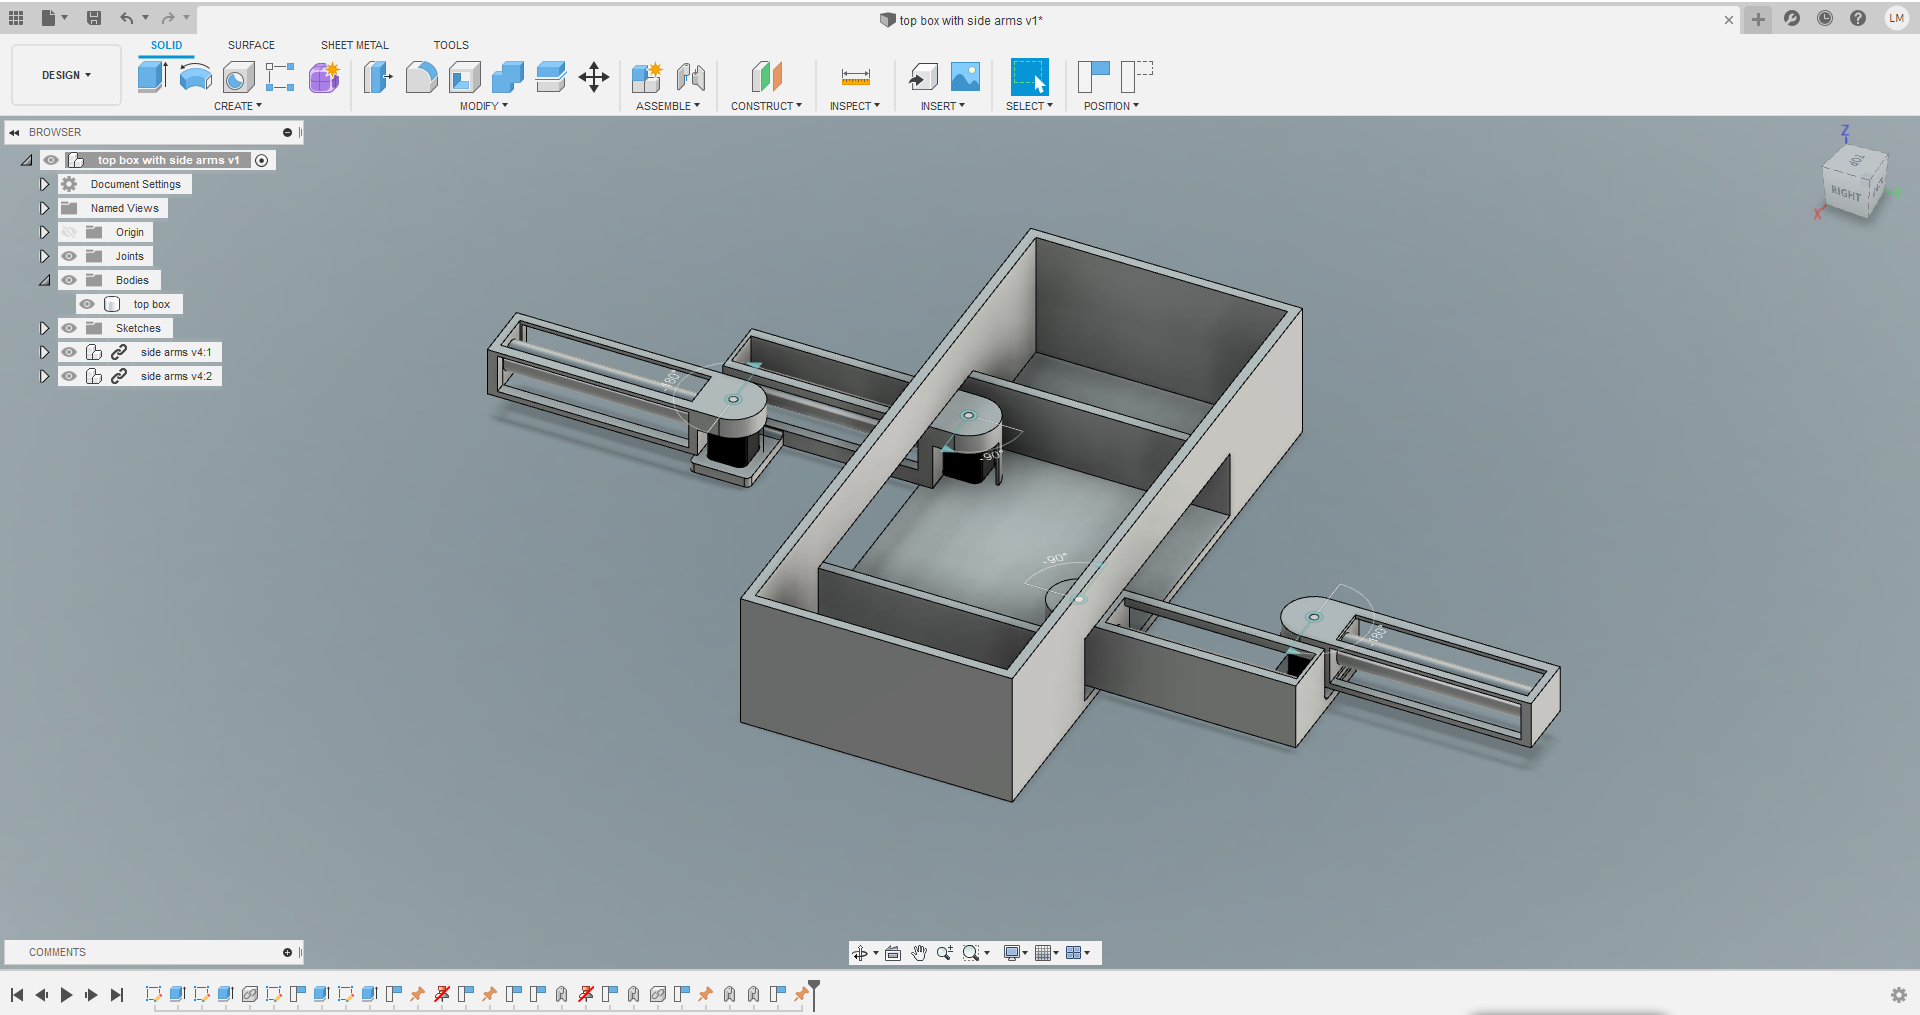Expand the Named Views folder
The width and height of the screenshot is (1920, 1015).
click(44, 208)
